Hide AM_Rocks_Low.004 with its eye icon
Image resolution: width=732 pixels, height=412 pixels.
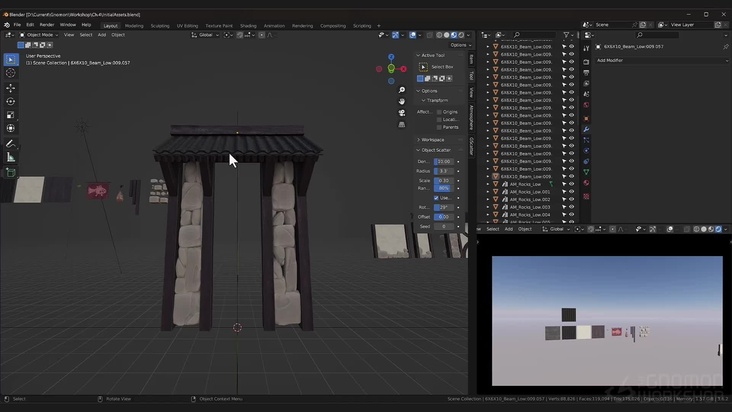[571, 215]
